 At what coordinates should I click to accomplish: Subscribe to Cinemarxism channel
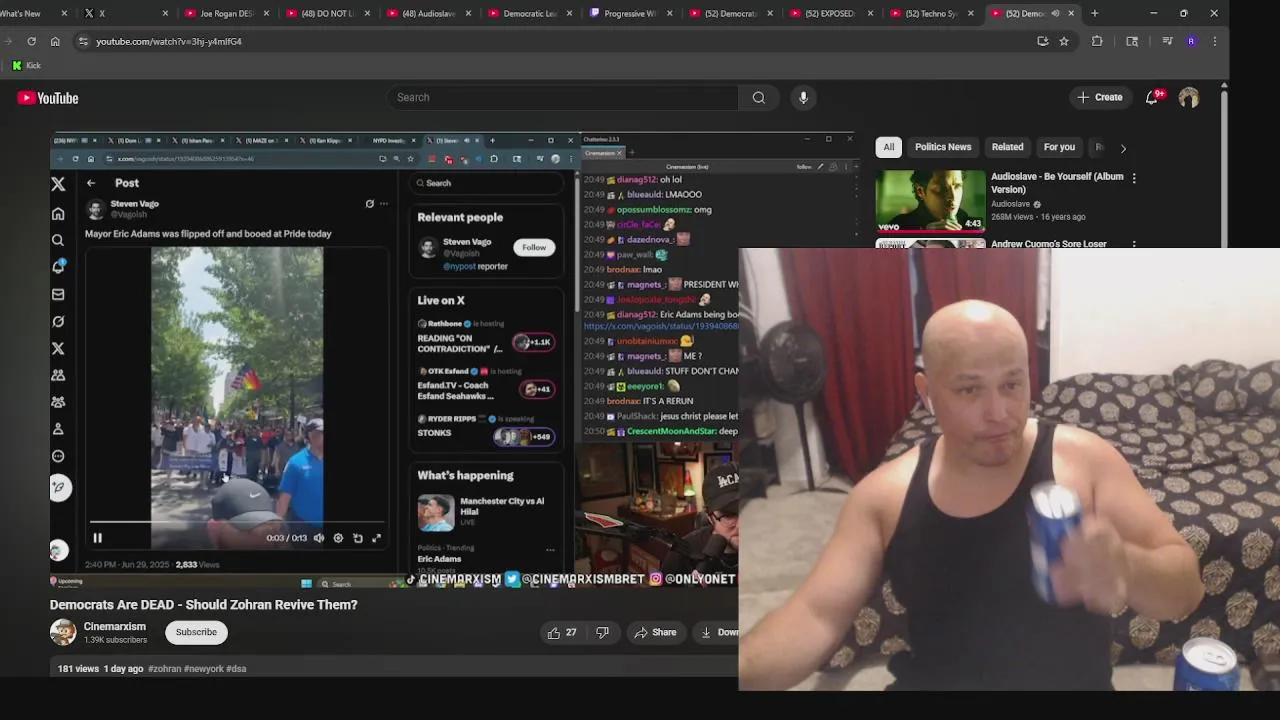(196, 632)
